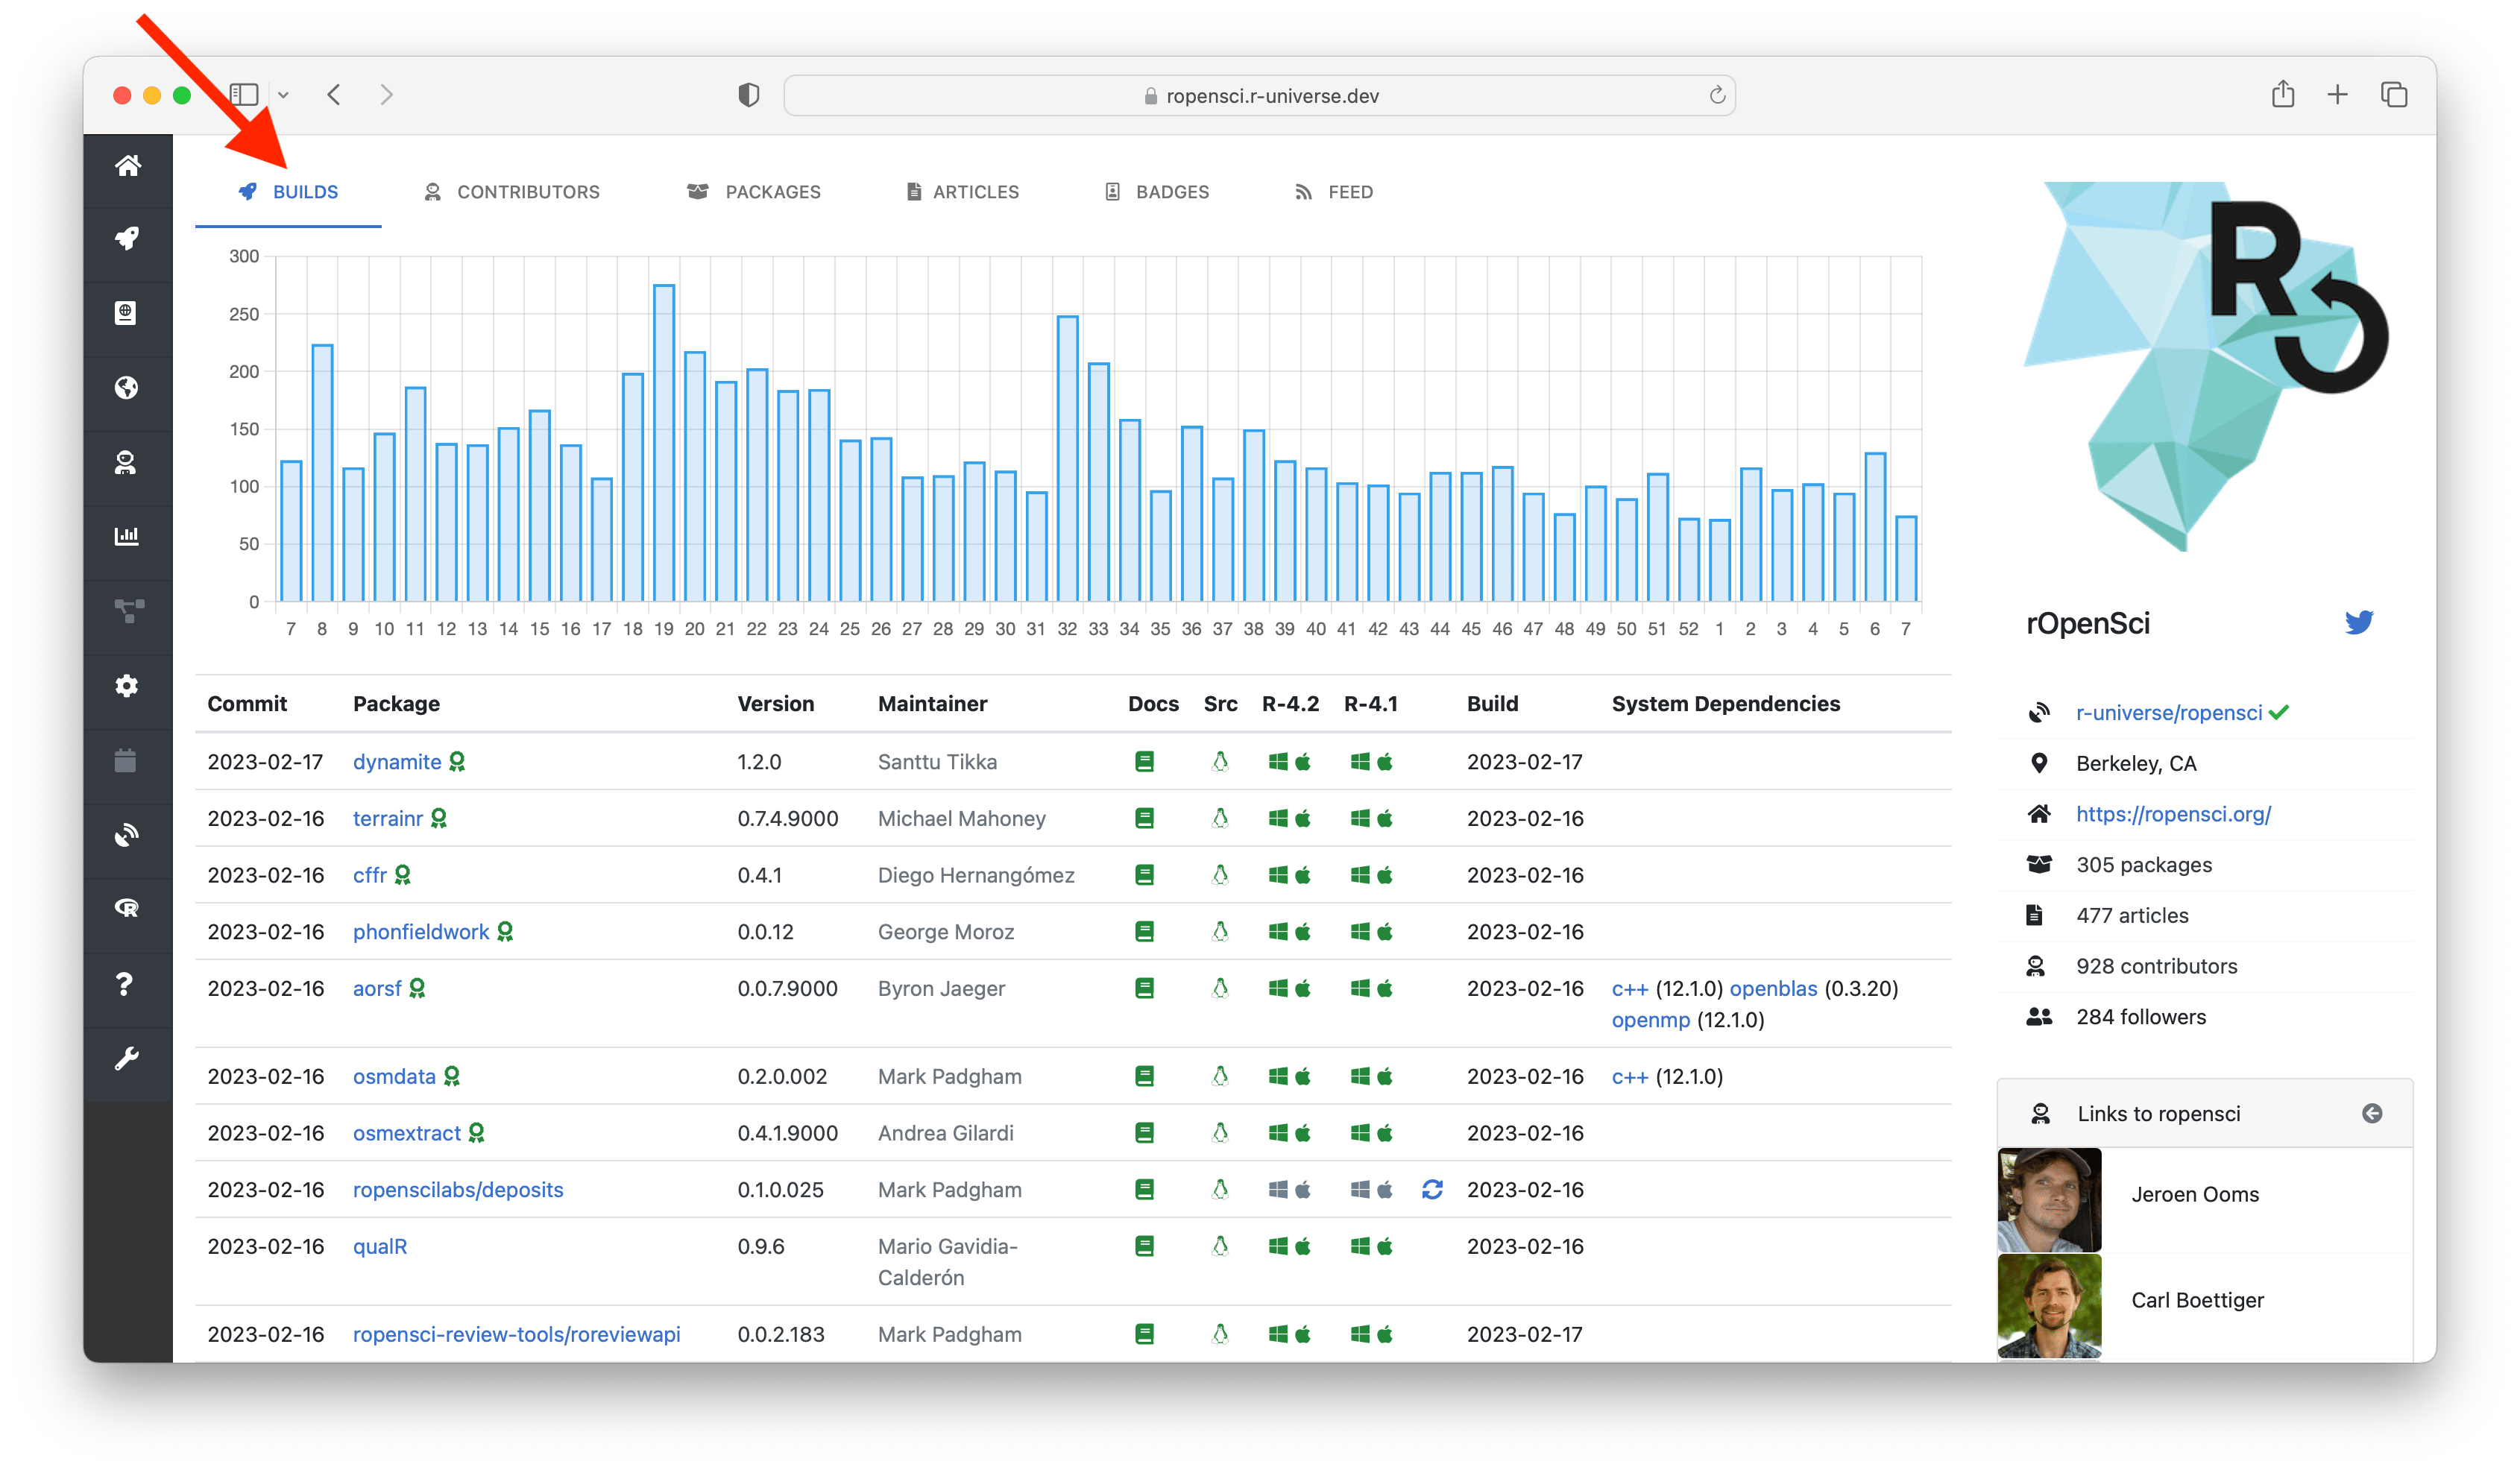Click the wrench icon in sidebar
Screen dimensions: 2520x1473
[x=127, y=1058]
